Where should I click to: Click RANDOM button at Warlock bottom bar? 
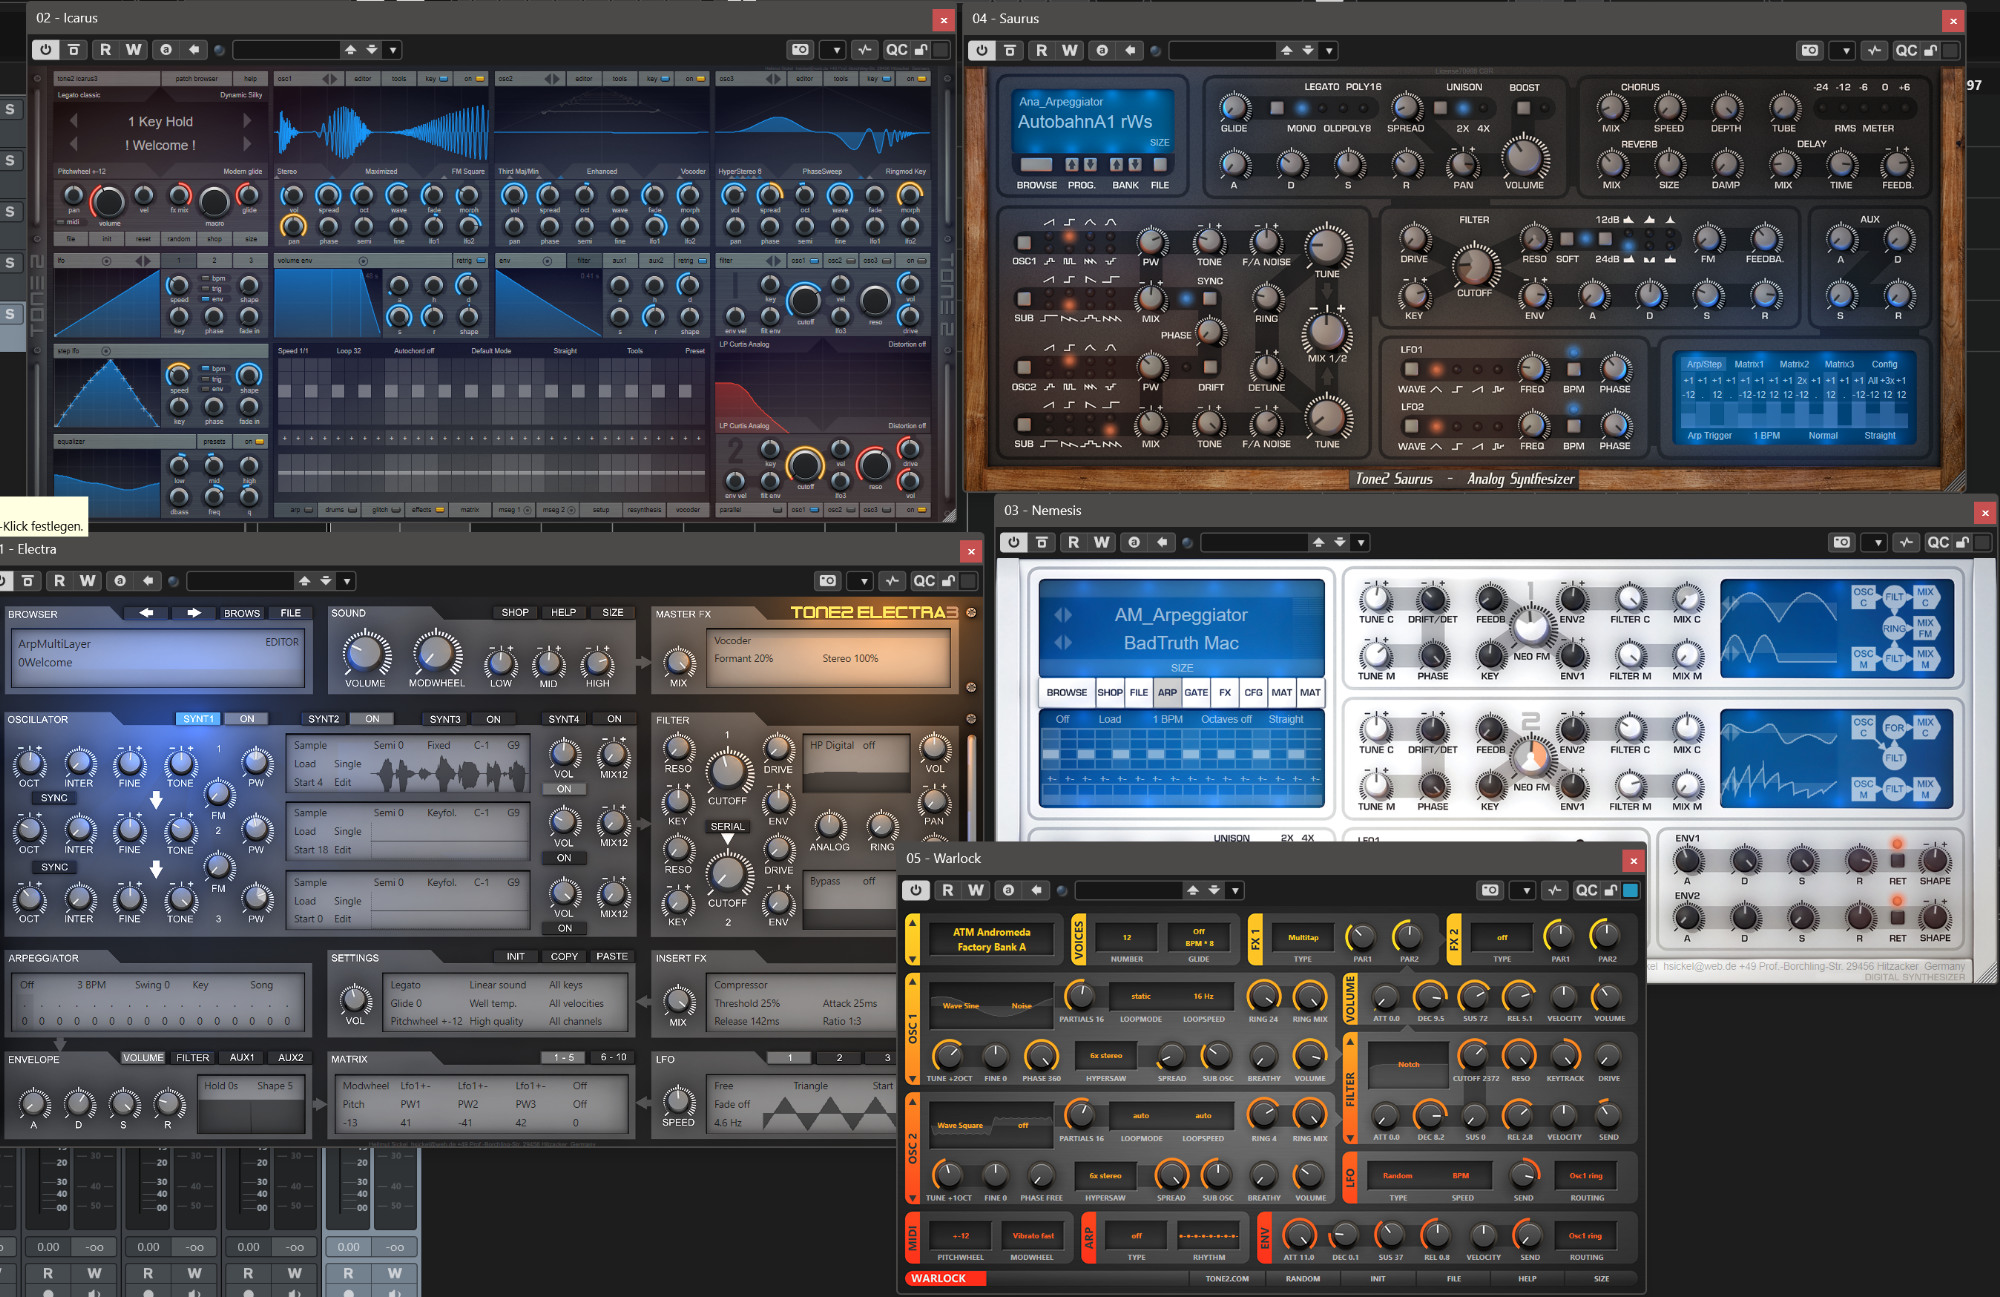1302,1278
